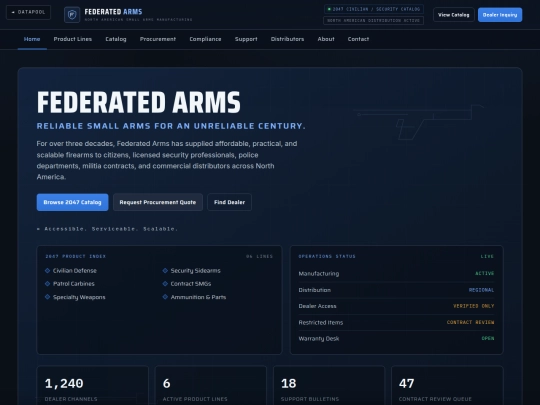
Task: Open the Catalog nav item
Action: (x=116, y=39)
